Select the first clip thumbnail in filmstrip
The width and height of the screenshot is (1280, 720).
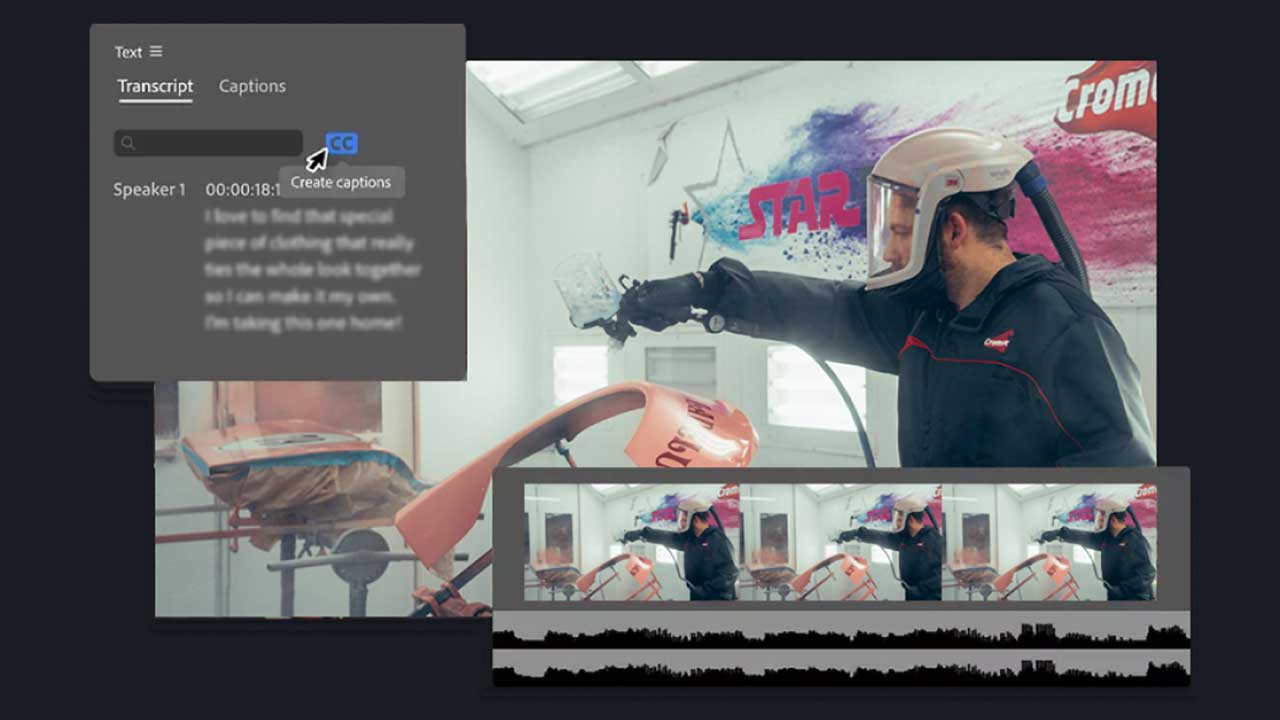click(632, 542)
